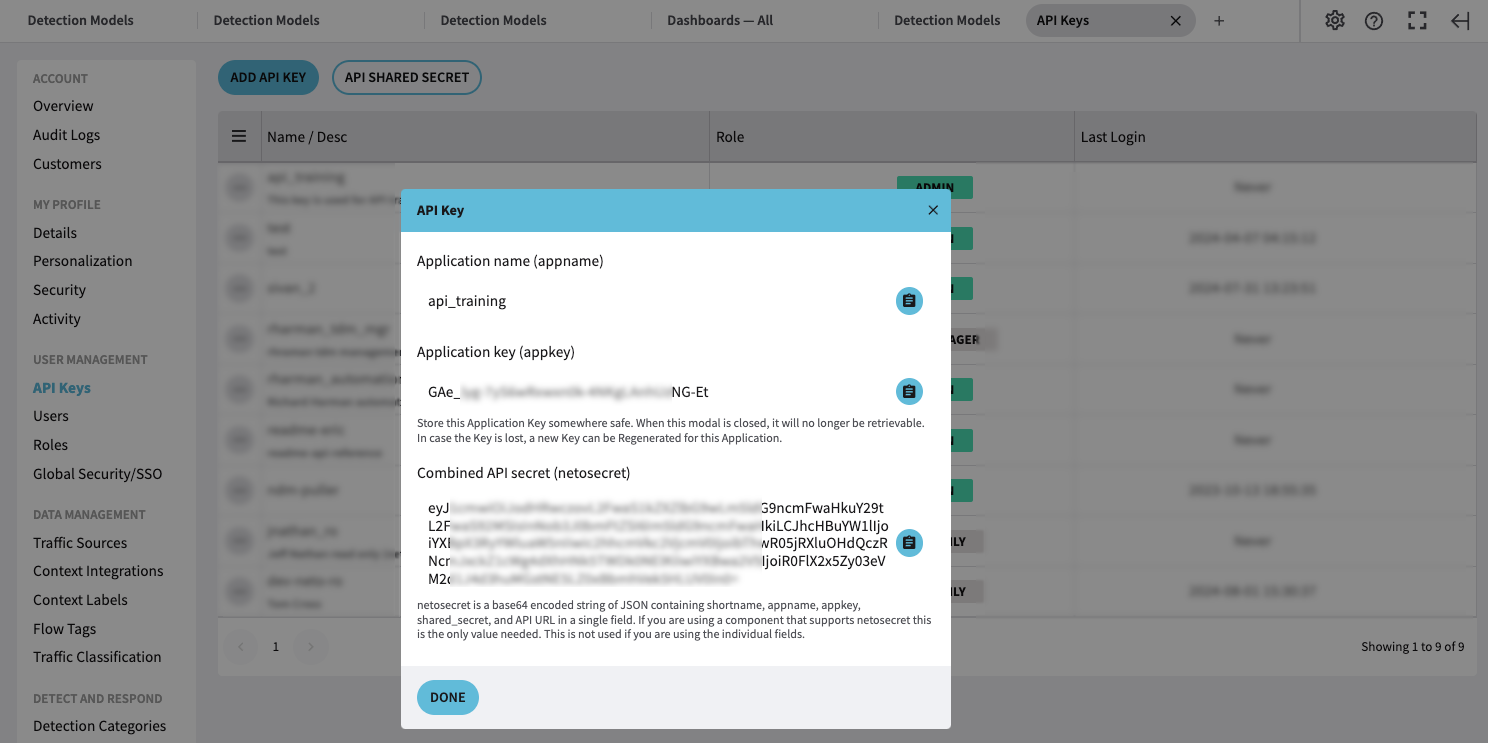Add a new tab with plus icon
This screenshot has width=1488, height=743.
1218,21
